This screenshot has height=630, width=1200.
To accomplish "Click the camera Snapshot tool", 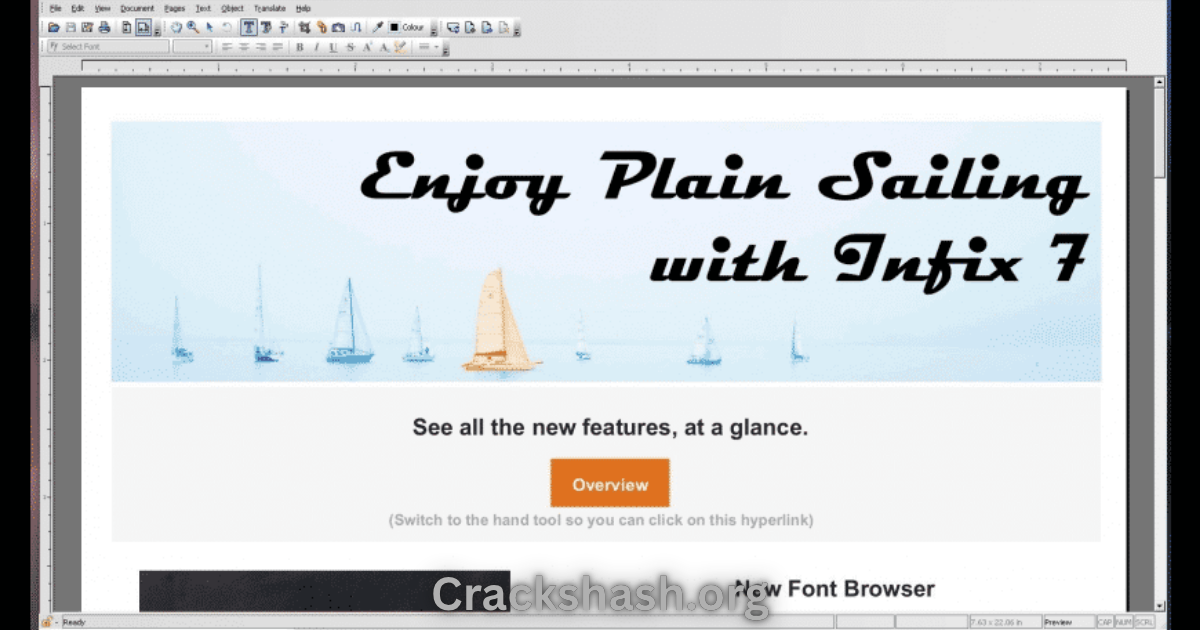I will tap(338, 28).
